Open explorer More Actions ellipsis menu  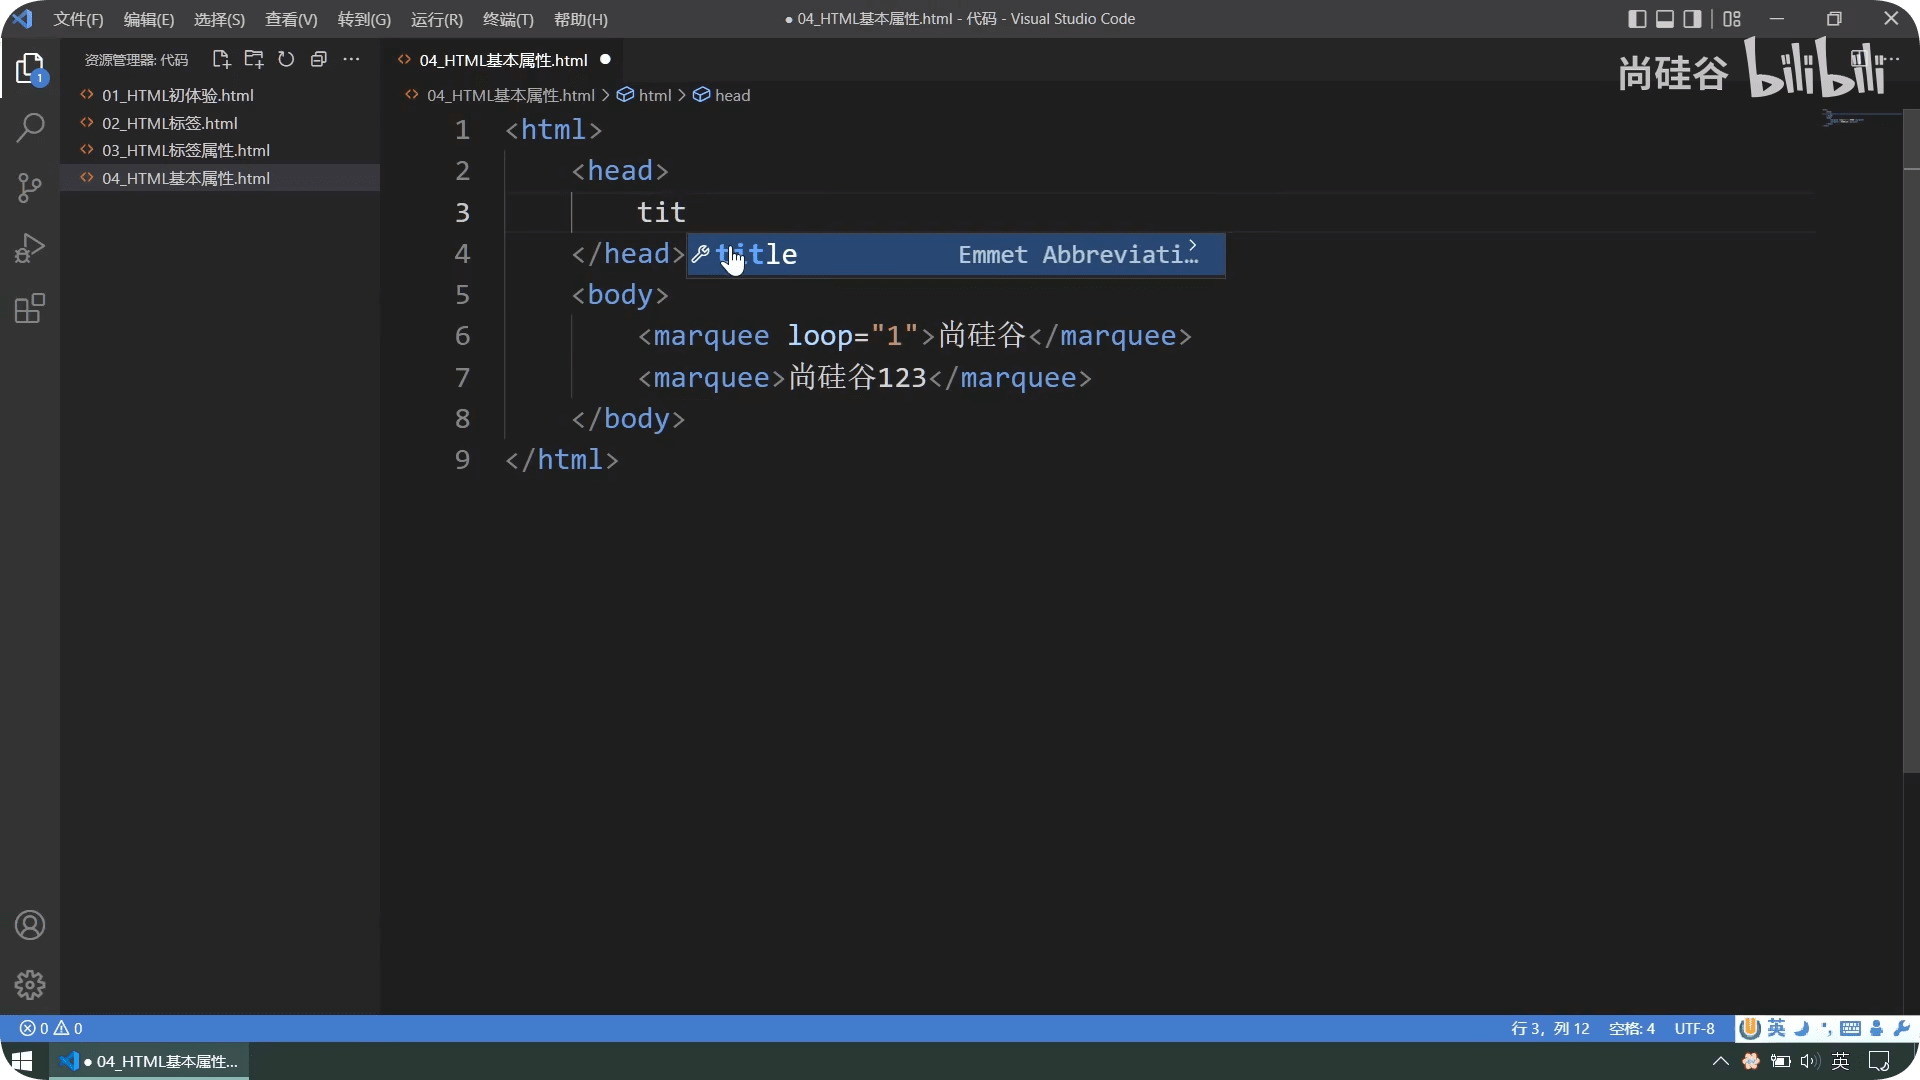pos(351,60)
